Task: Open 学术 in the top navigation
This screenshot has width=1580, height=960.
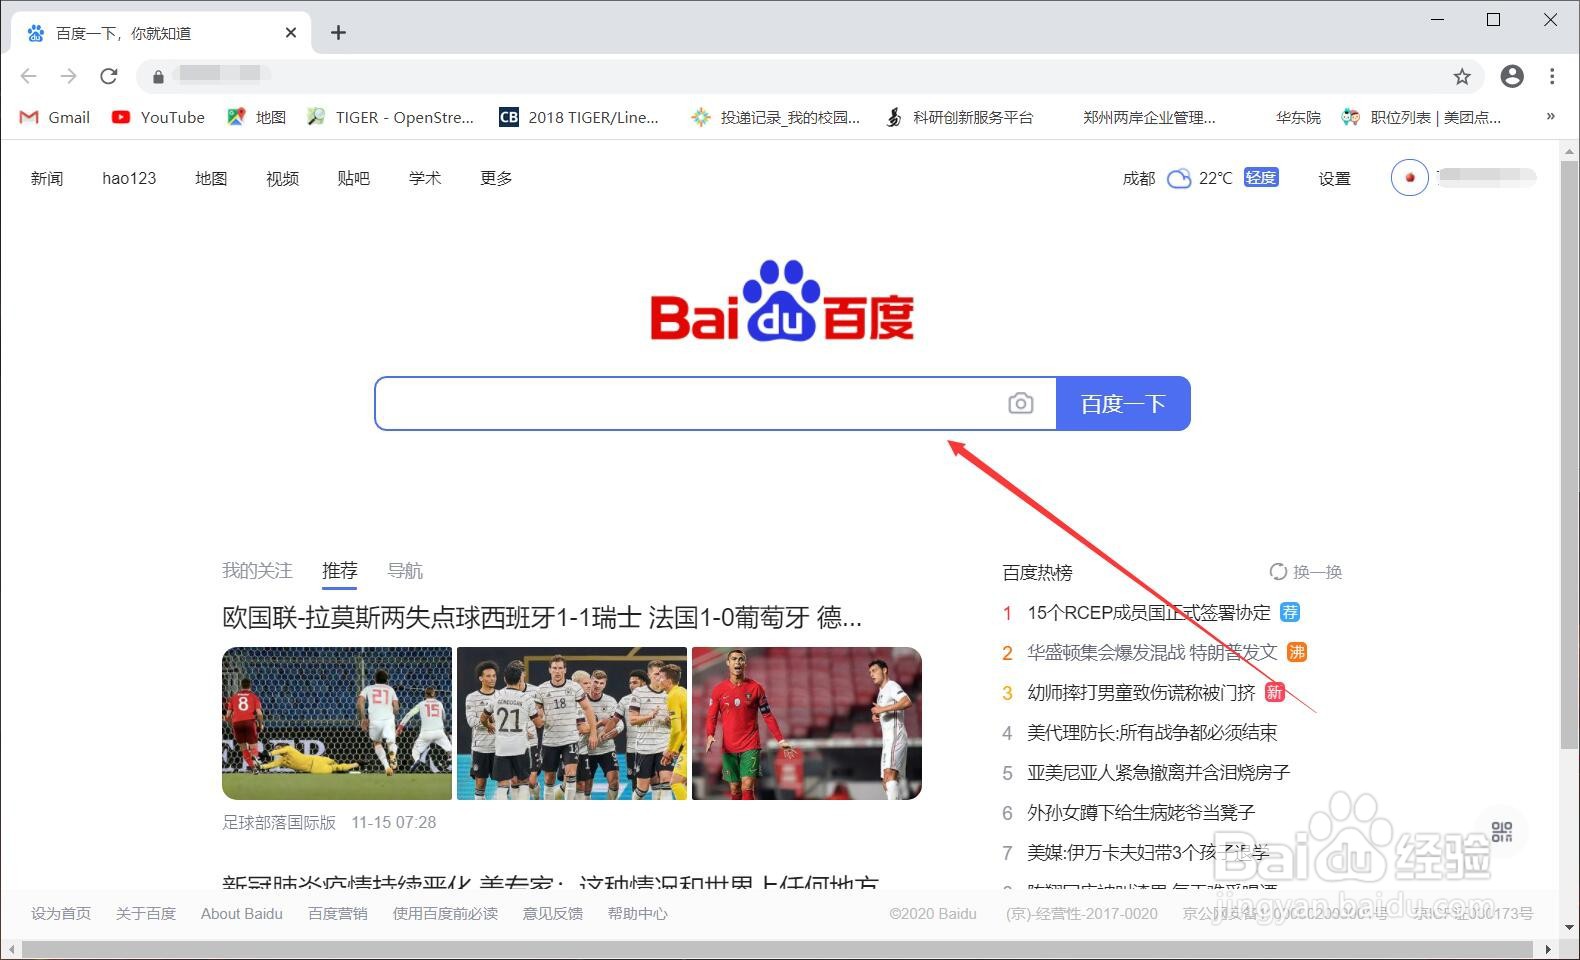Action: [x=425, y=178]
